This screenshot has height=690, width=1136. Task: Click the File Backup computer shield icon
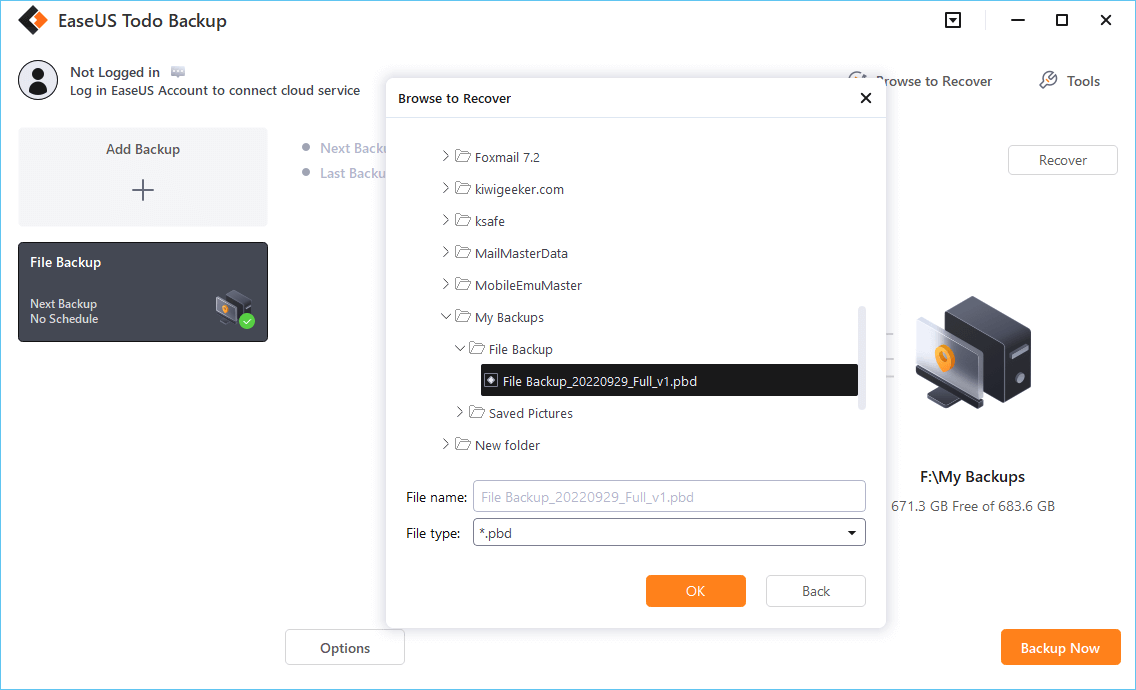click(234, 309)
